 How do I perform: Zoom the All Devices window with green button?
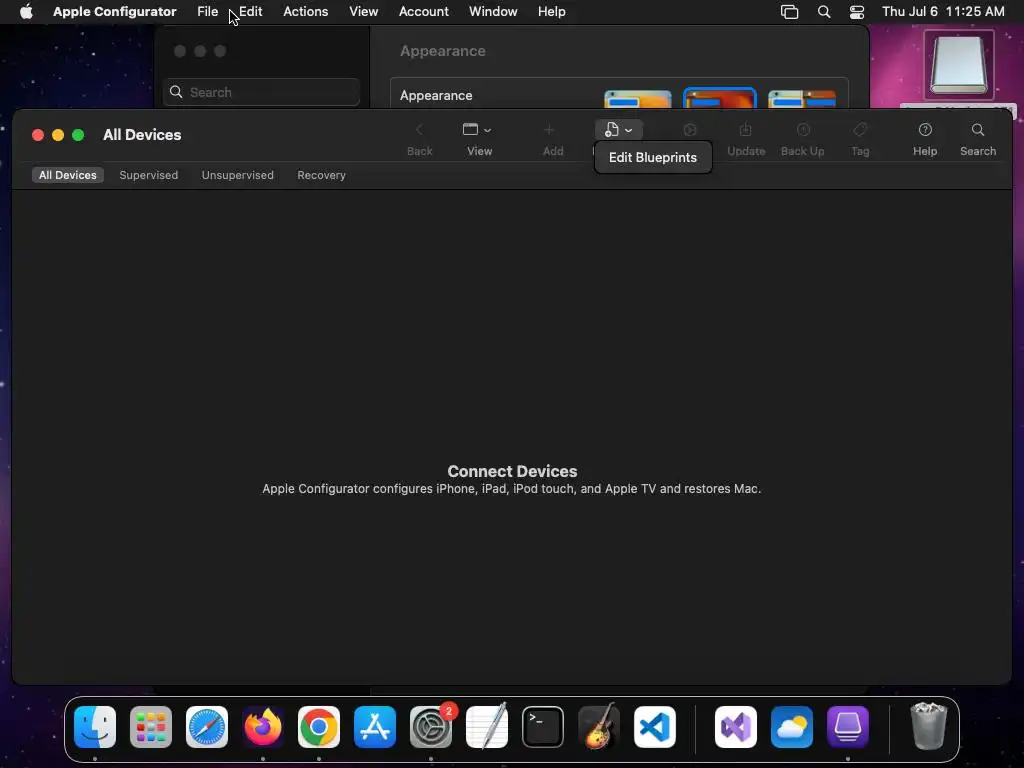coord(78,135)
